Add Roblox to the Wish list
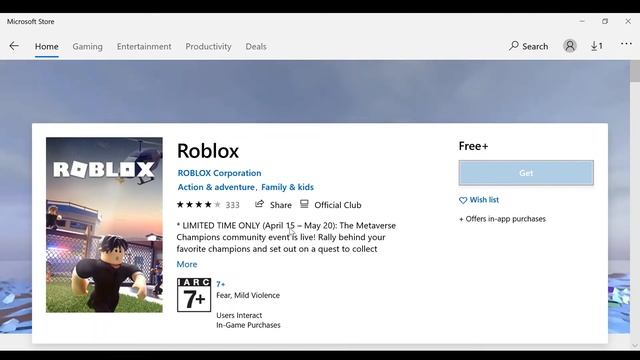Viewport: 640px width, 360px height. tap(479, 200)
